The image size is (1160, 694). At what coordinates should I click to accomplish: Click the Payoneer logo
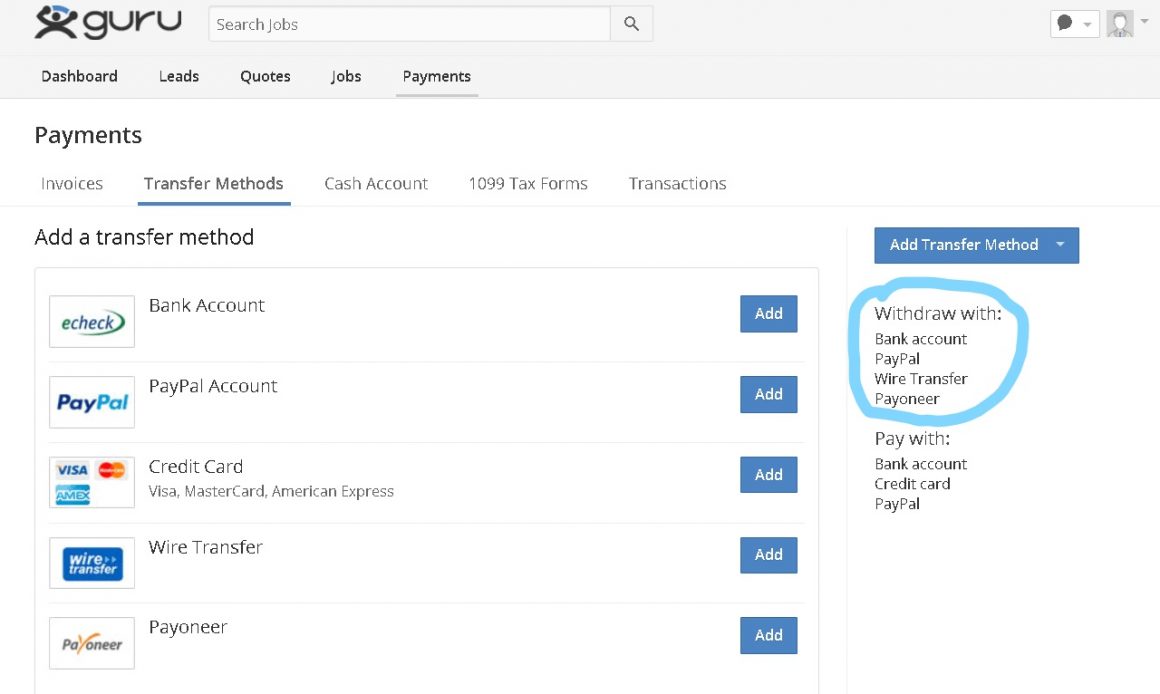pos(92,644)
